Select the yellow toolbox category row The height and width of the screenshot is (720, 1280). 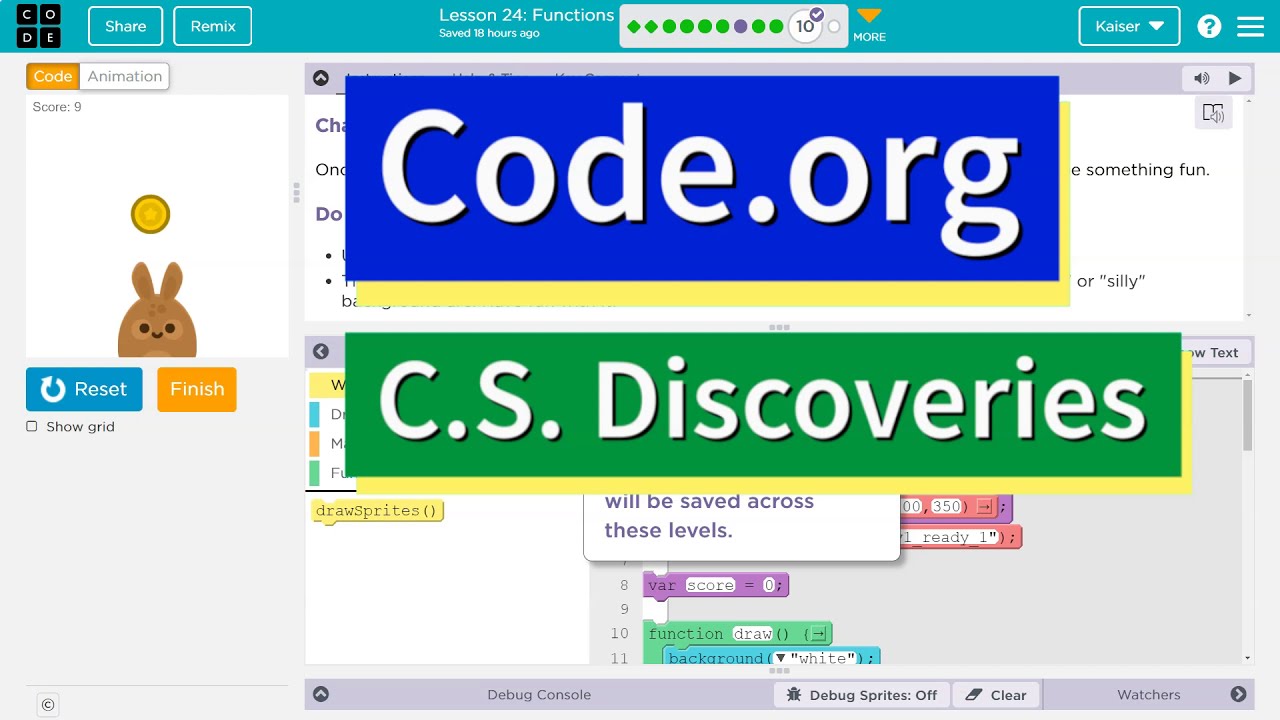[326, 385]
